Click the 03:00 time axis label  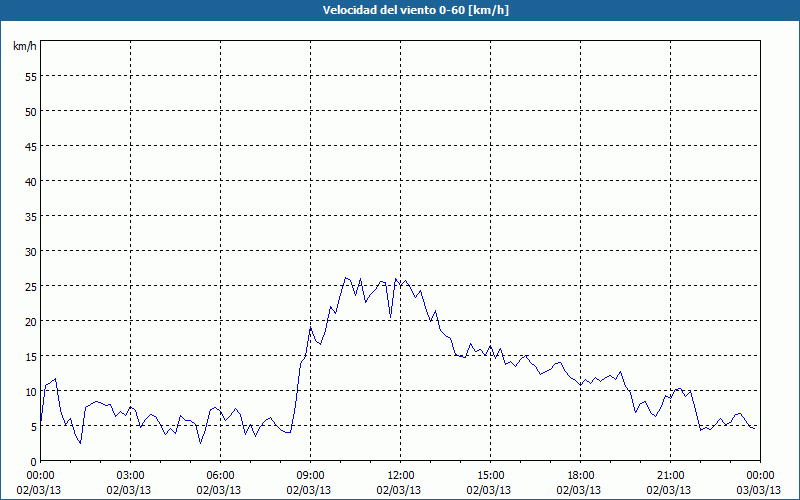131,476
